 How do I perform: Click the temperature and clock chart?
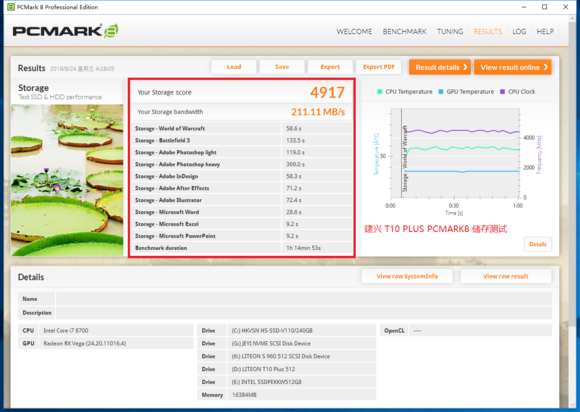pos(455,153)
